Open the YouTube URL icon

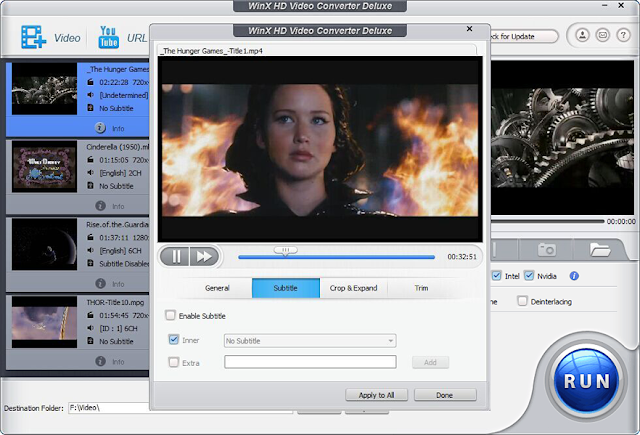click(x=108, y=38)
